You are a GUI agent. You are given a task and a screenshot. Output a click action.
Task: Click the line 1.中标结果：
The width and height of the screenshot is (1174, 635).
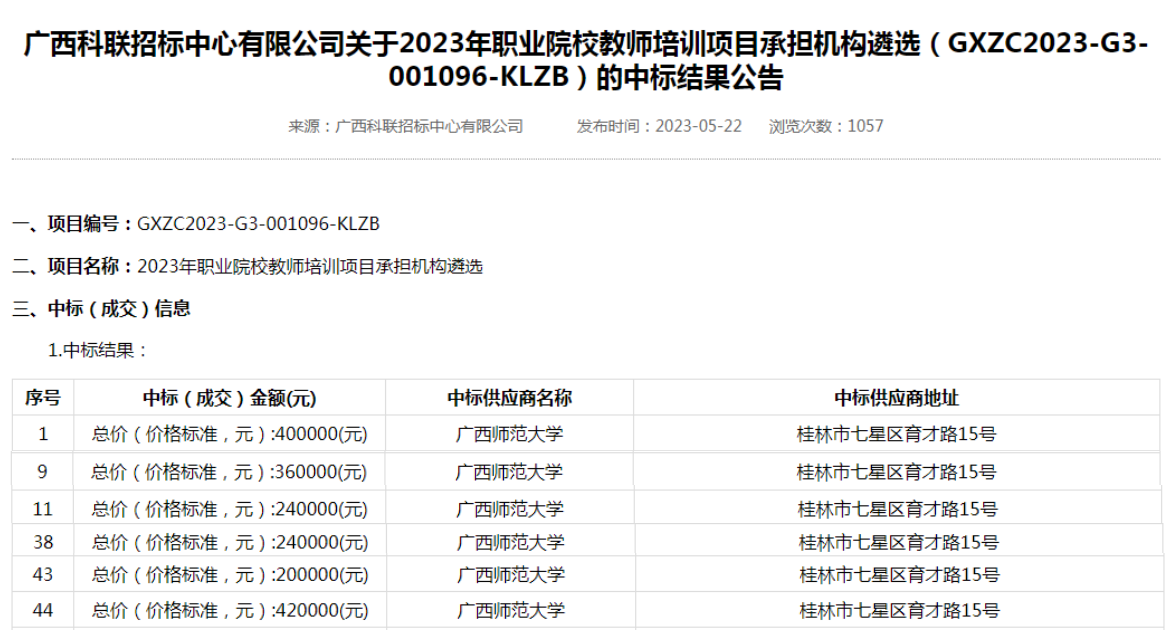point(98,350)
